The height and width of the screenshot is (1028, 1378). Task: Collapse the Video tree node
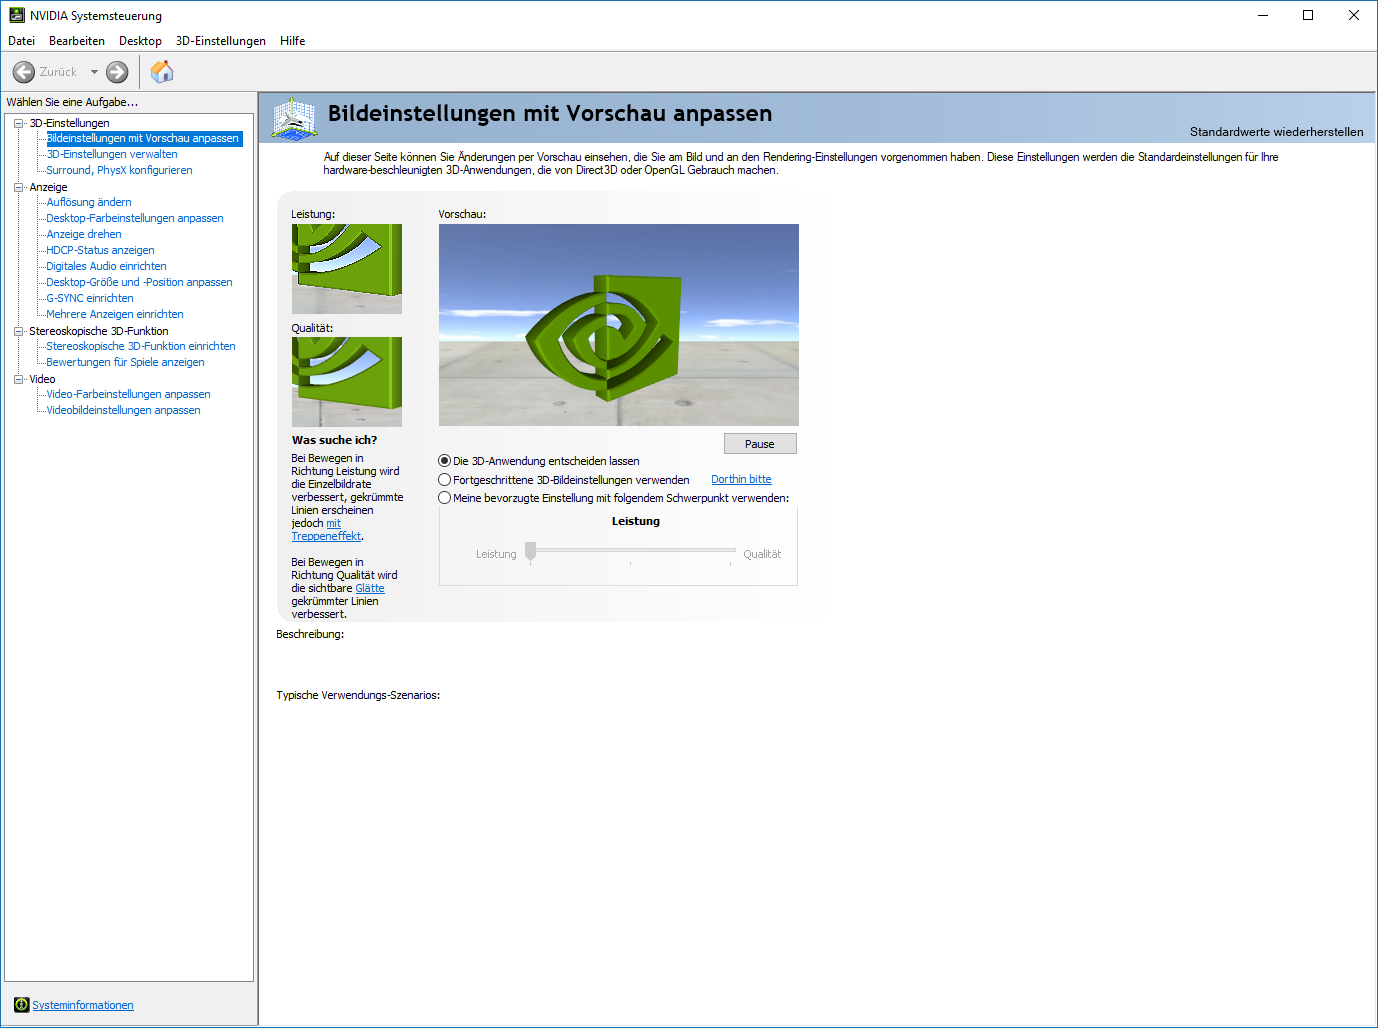pos(18,379)
